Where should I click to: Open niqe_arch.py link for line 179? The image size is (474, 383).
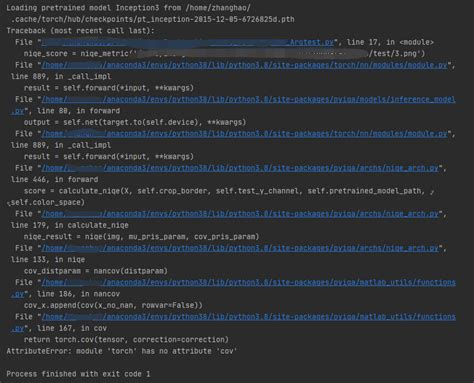click(x=240, y=214)
